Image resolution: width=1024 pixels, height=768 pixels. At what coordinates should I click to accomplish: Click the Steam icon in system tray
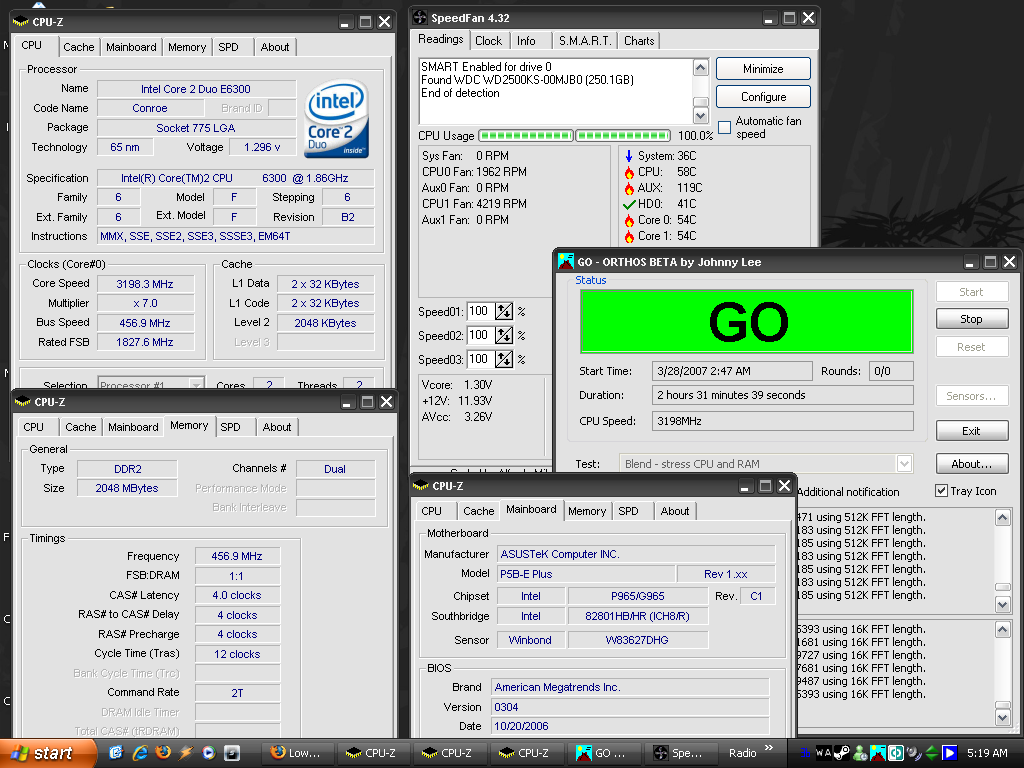pyautogui.click(x=841, y=752)
